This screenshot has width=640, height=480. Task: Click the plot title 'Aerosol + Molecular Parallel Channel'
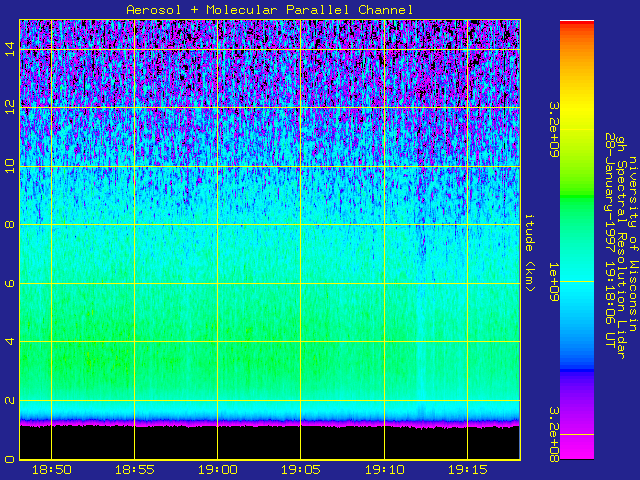[270, 10]
